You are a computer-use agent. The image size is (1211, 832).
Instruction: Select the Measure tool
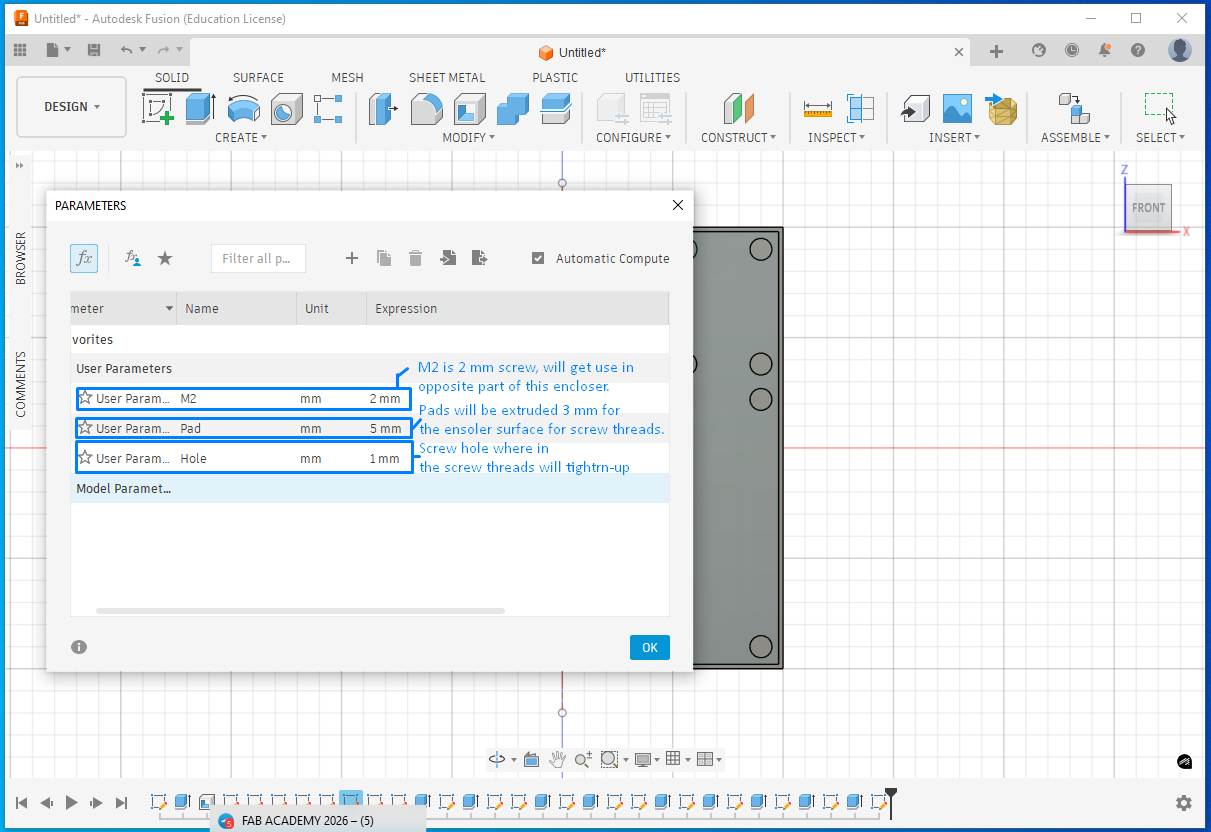coord(817,108)
